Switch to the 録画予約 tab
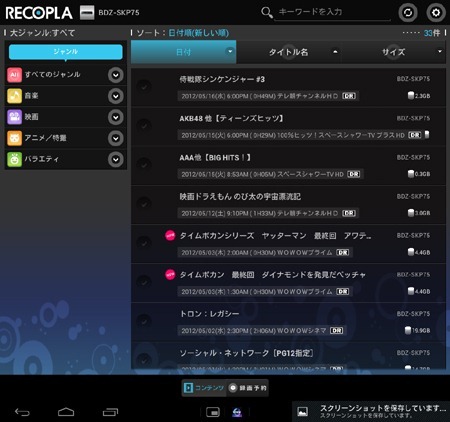The width and height of the screenshot is (450, 422). point(248,388)
